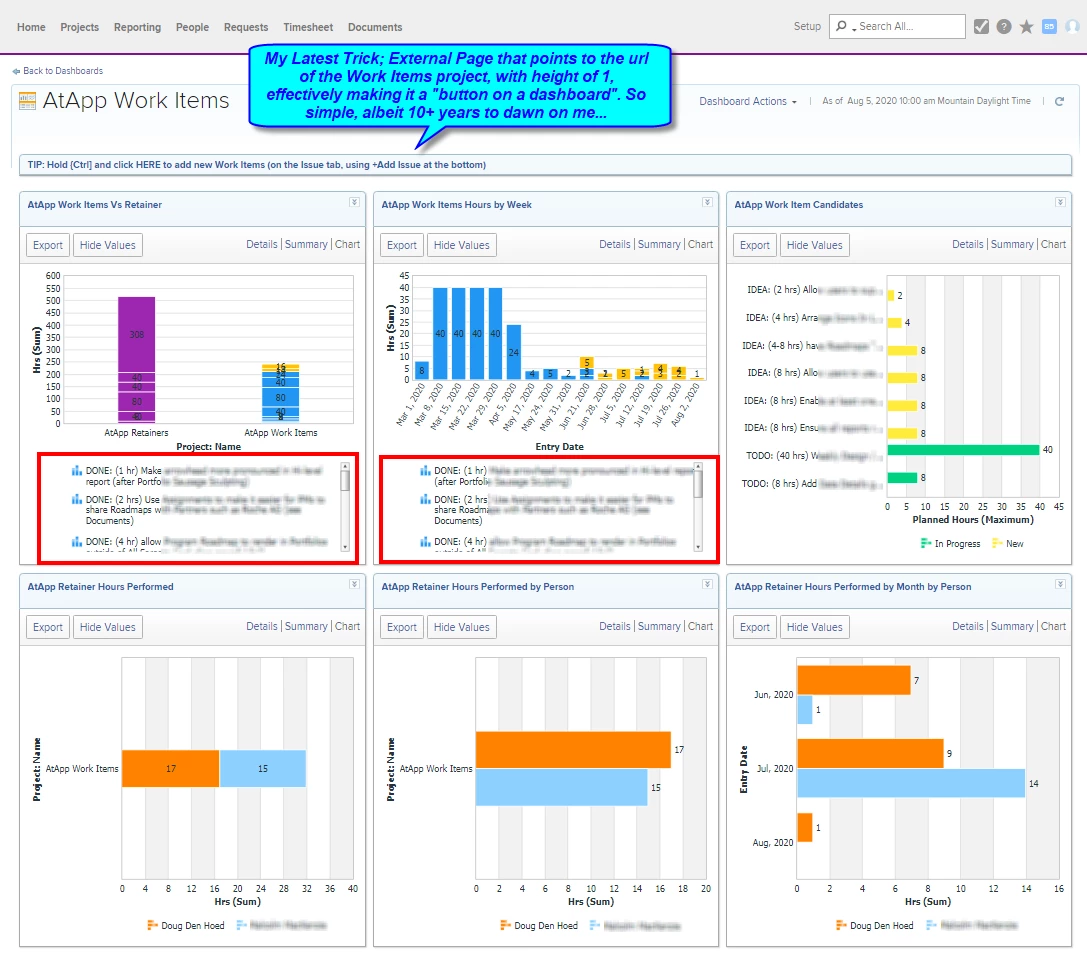The height and width of the screenshot is (959, 1087).
Task: Click Doug Den Hoed legend icon in Hours by Month by Person
Action: pos(841,926)
